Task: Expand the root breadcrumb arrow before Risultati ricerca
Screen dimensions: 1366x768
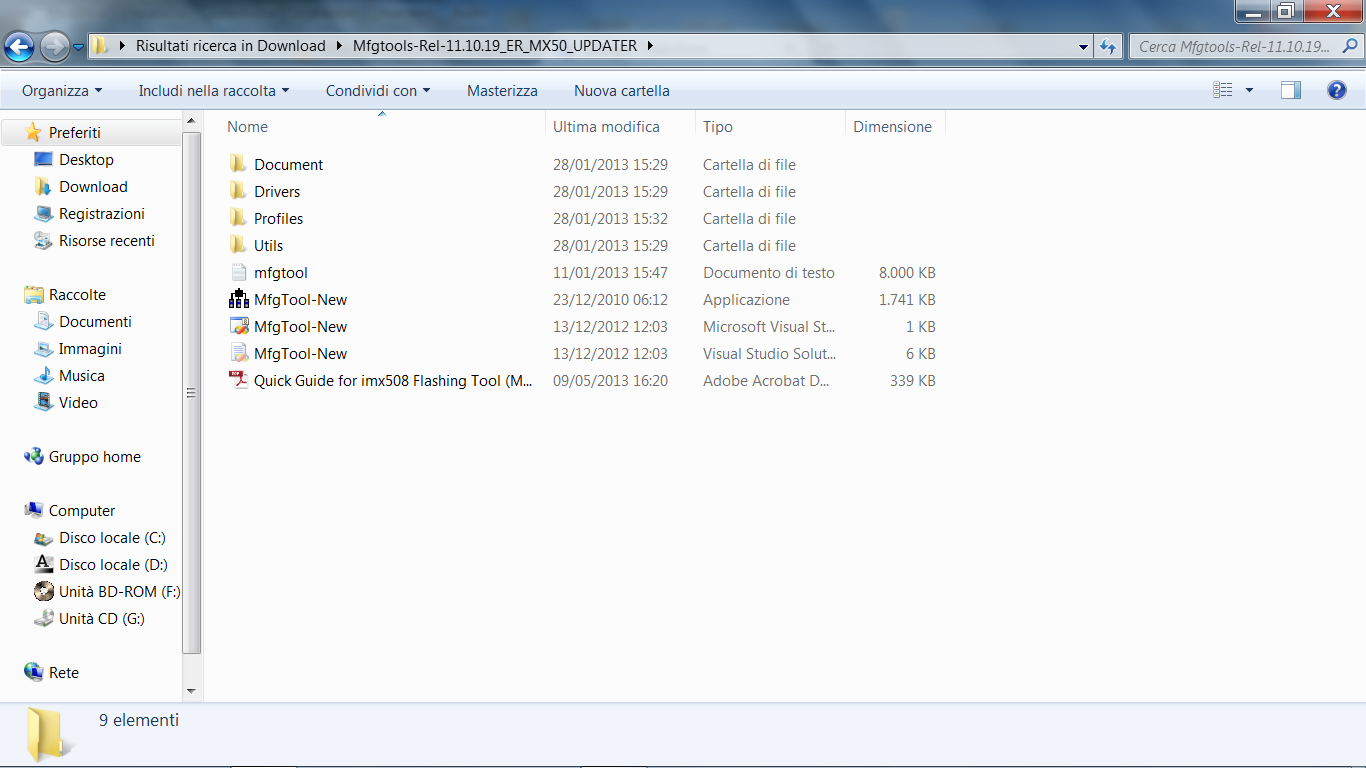Action: [x=123, y=46]
